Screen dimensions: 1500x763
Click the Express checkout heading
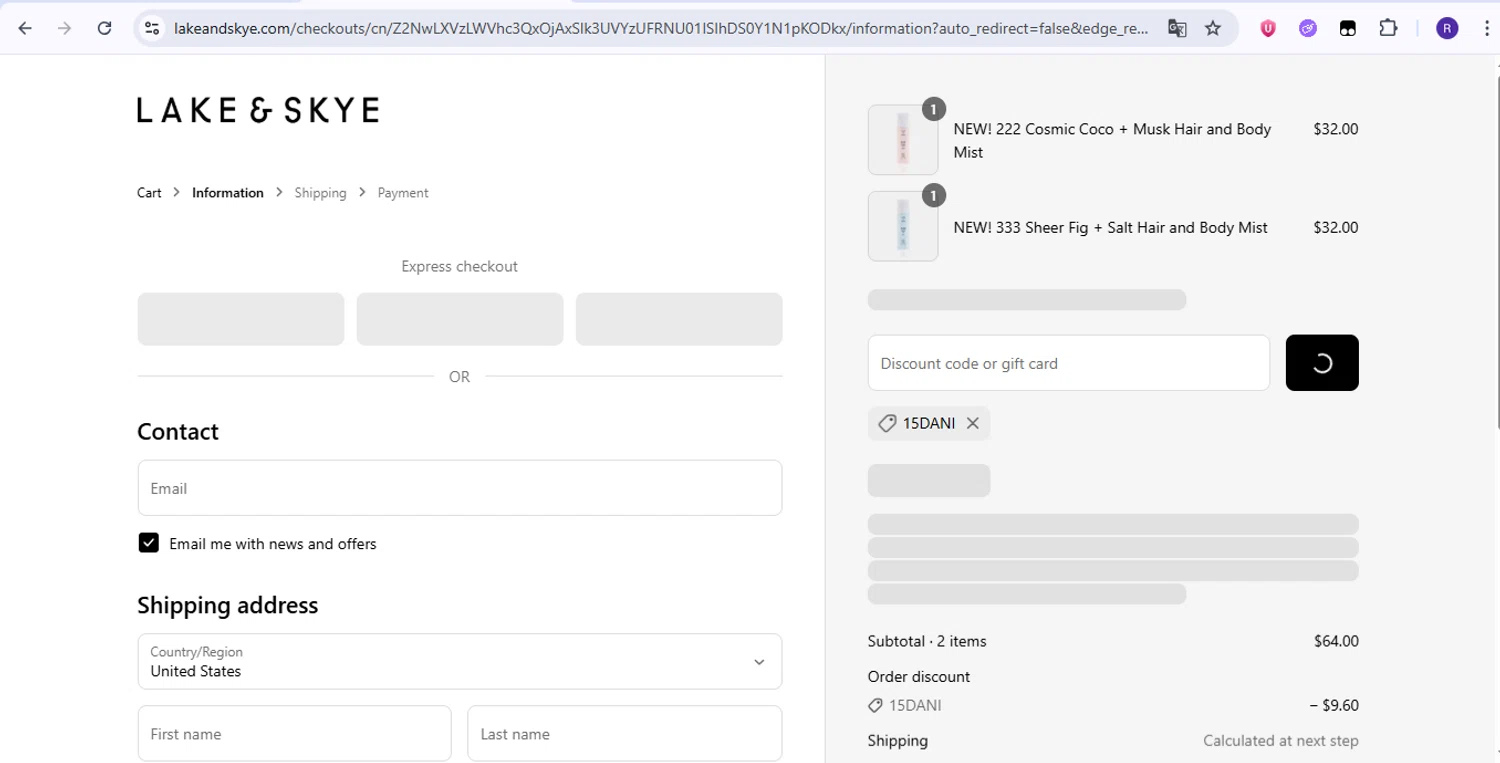click(460, 266)
